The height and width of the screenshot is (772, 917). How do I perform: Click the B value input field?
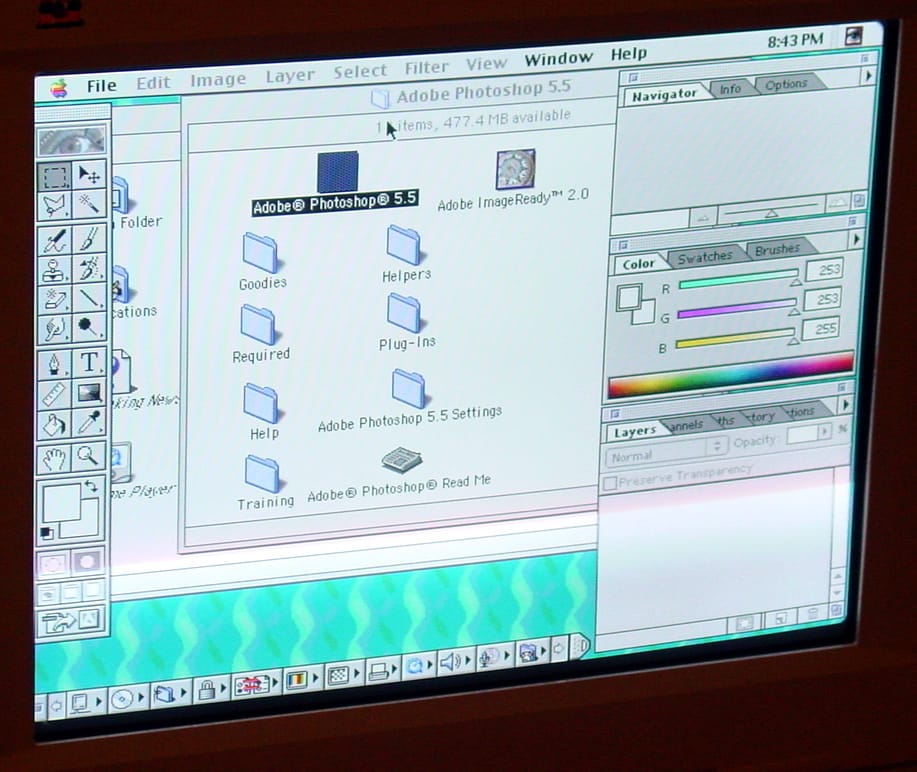pyautogui.click(x=821, y=329)
